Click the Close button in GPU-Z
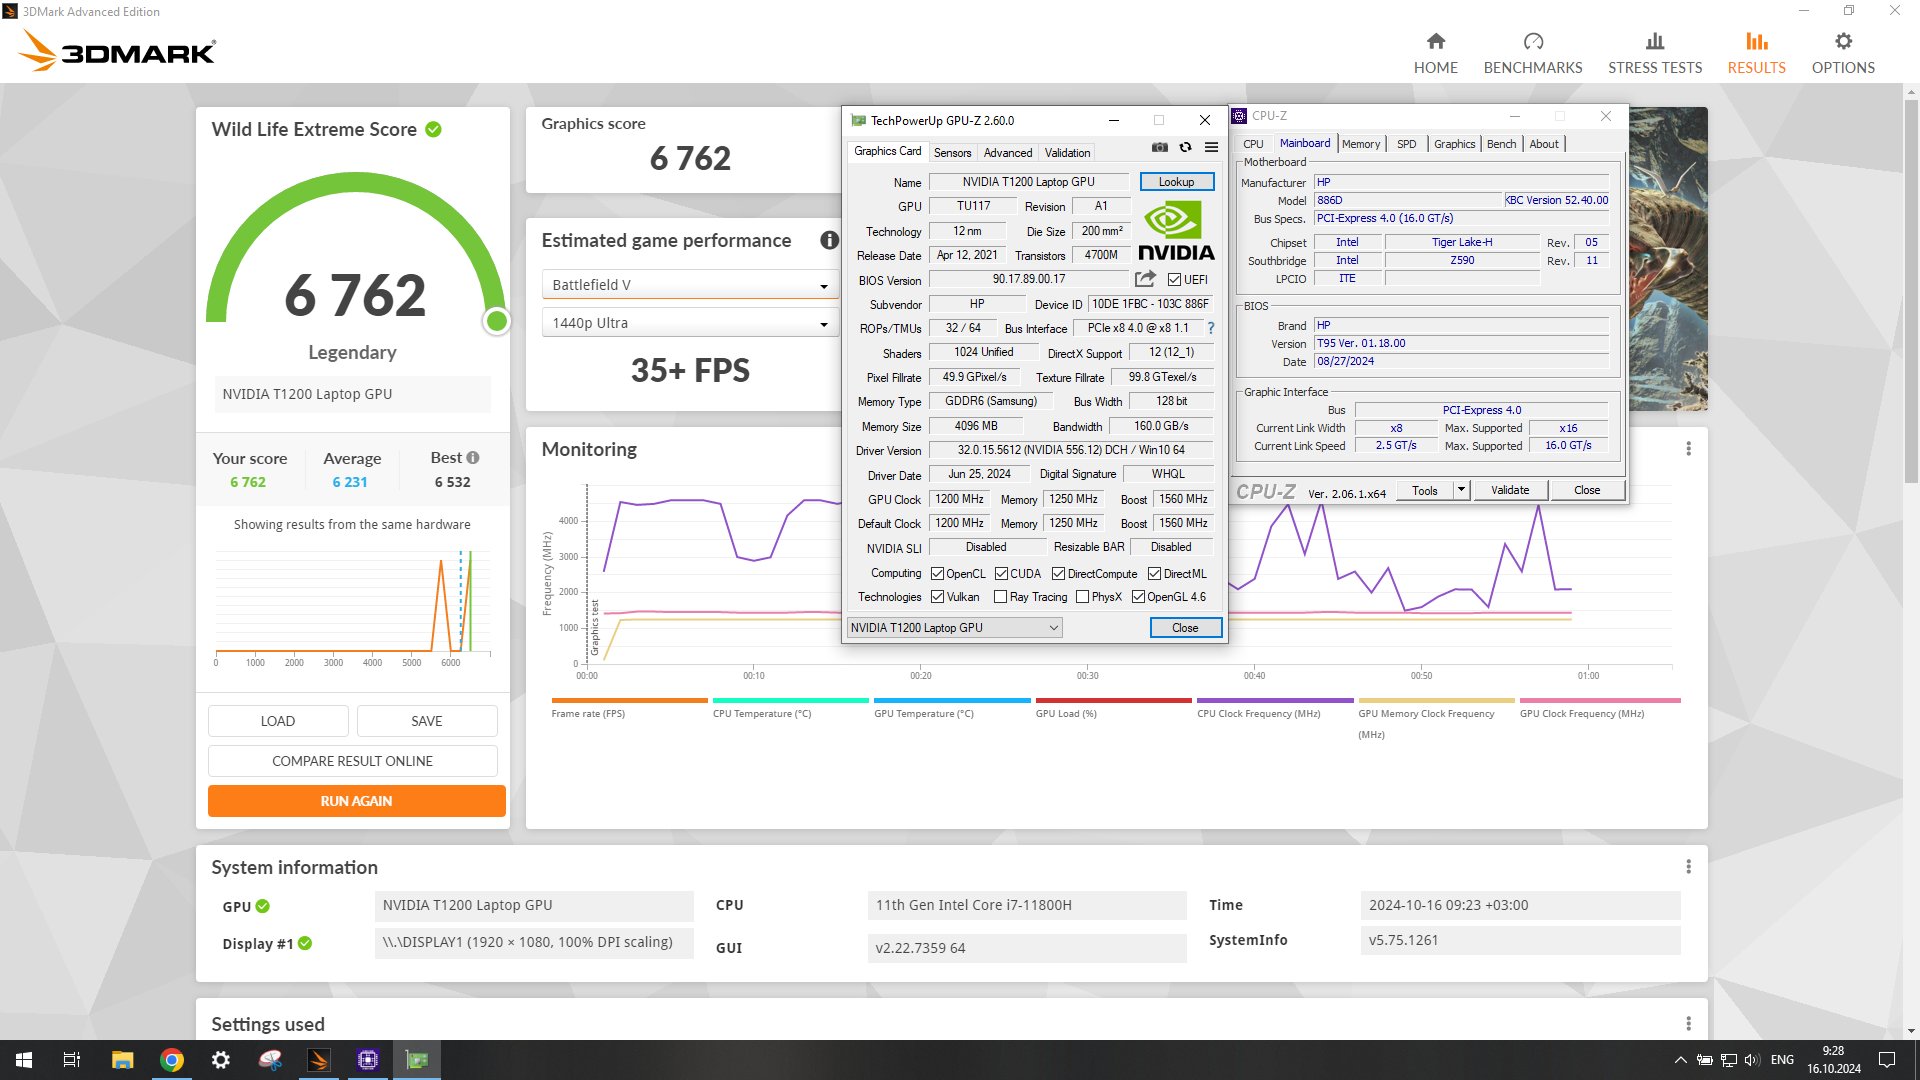This screenshot has width=1920, height=1080. point(1185,628)
